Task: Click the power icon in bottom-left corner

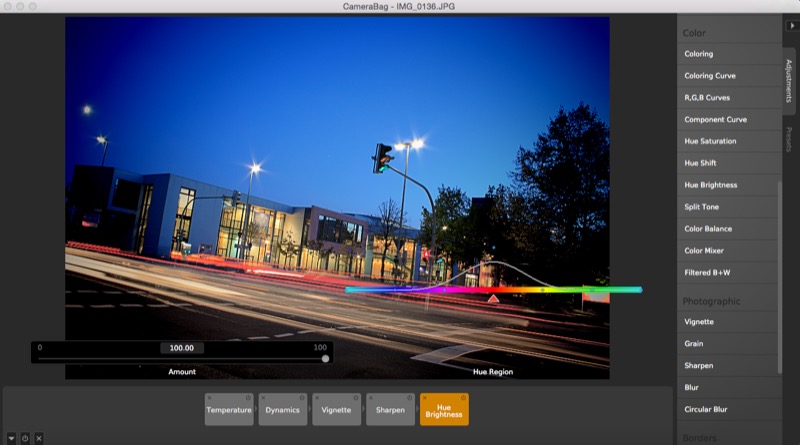Action: pos(25,438)
